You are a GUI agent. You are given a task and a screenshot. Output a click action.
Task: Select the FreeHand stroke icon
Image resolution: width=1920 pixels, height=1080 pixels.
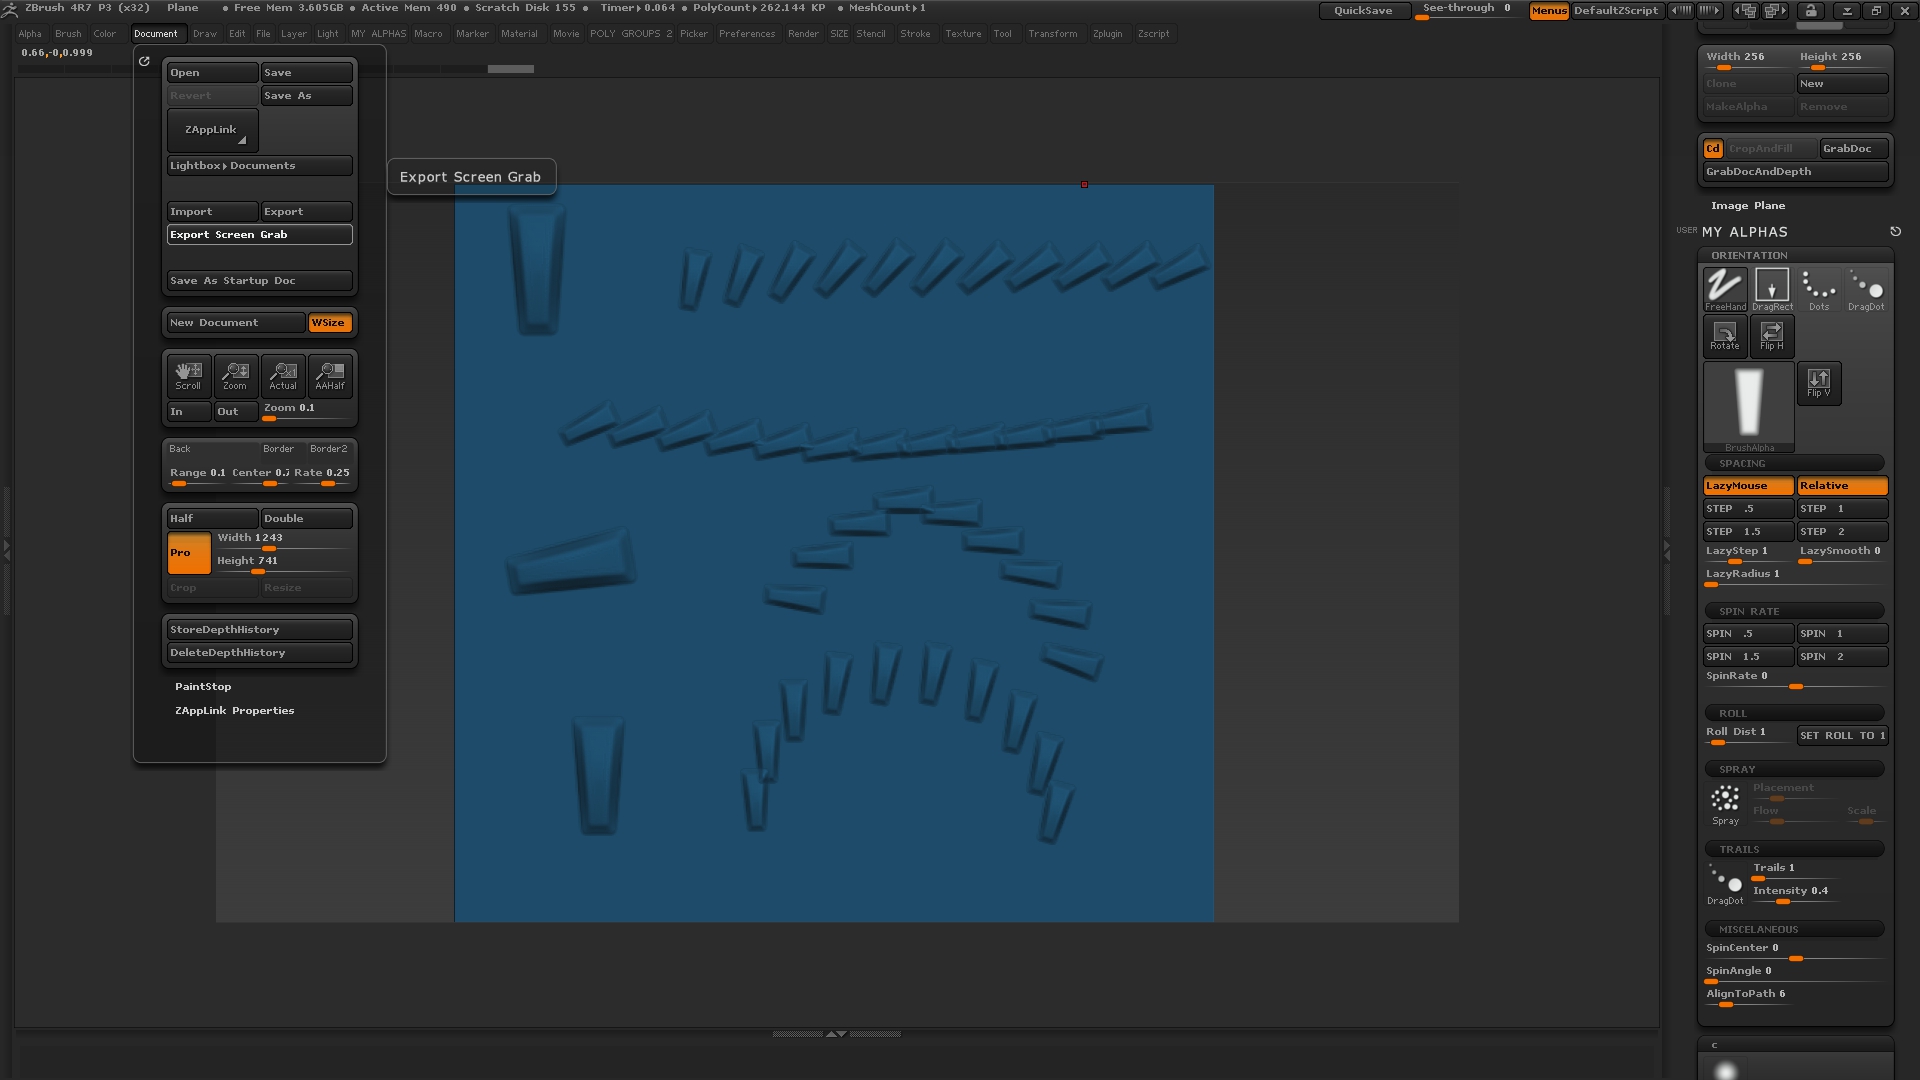[x=1725, y=288]
